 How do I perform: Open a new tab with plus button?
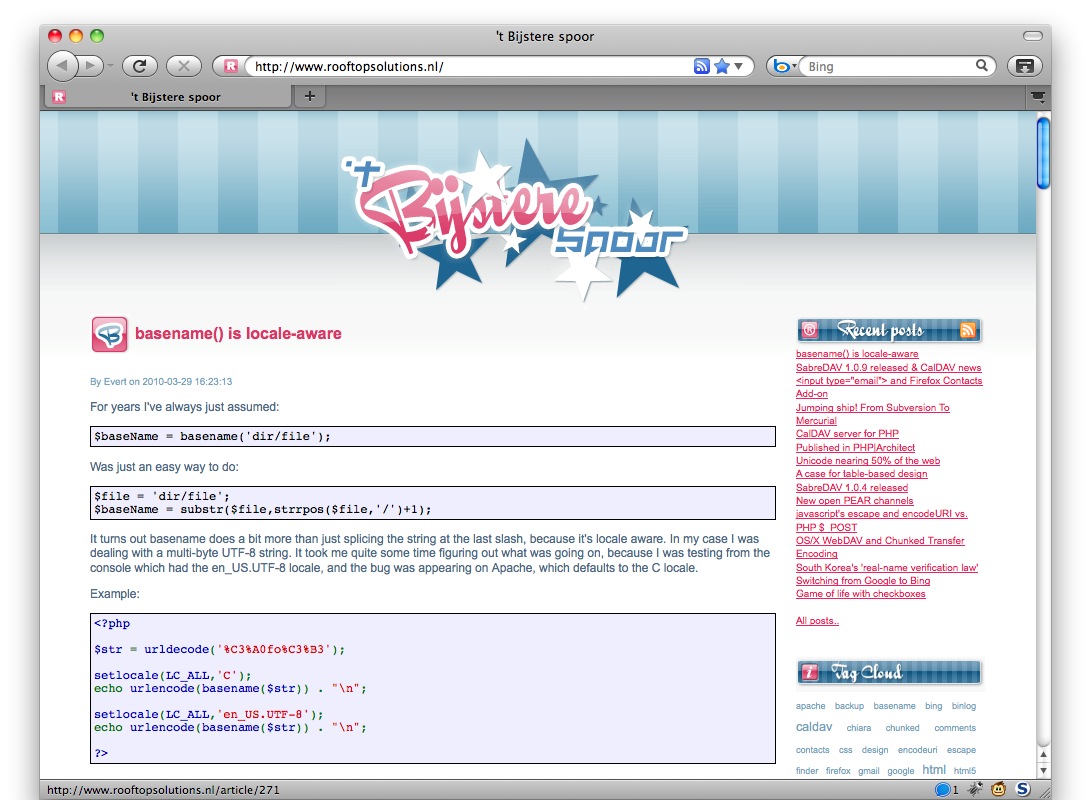click(310, 96)
